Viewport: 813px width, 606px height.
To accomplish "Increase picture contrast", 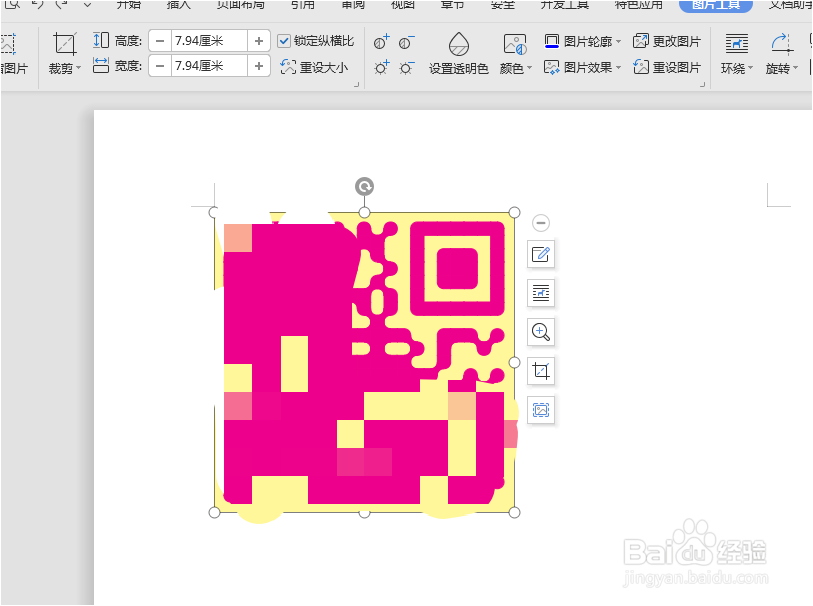I will tap(382, 41).
